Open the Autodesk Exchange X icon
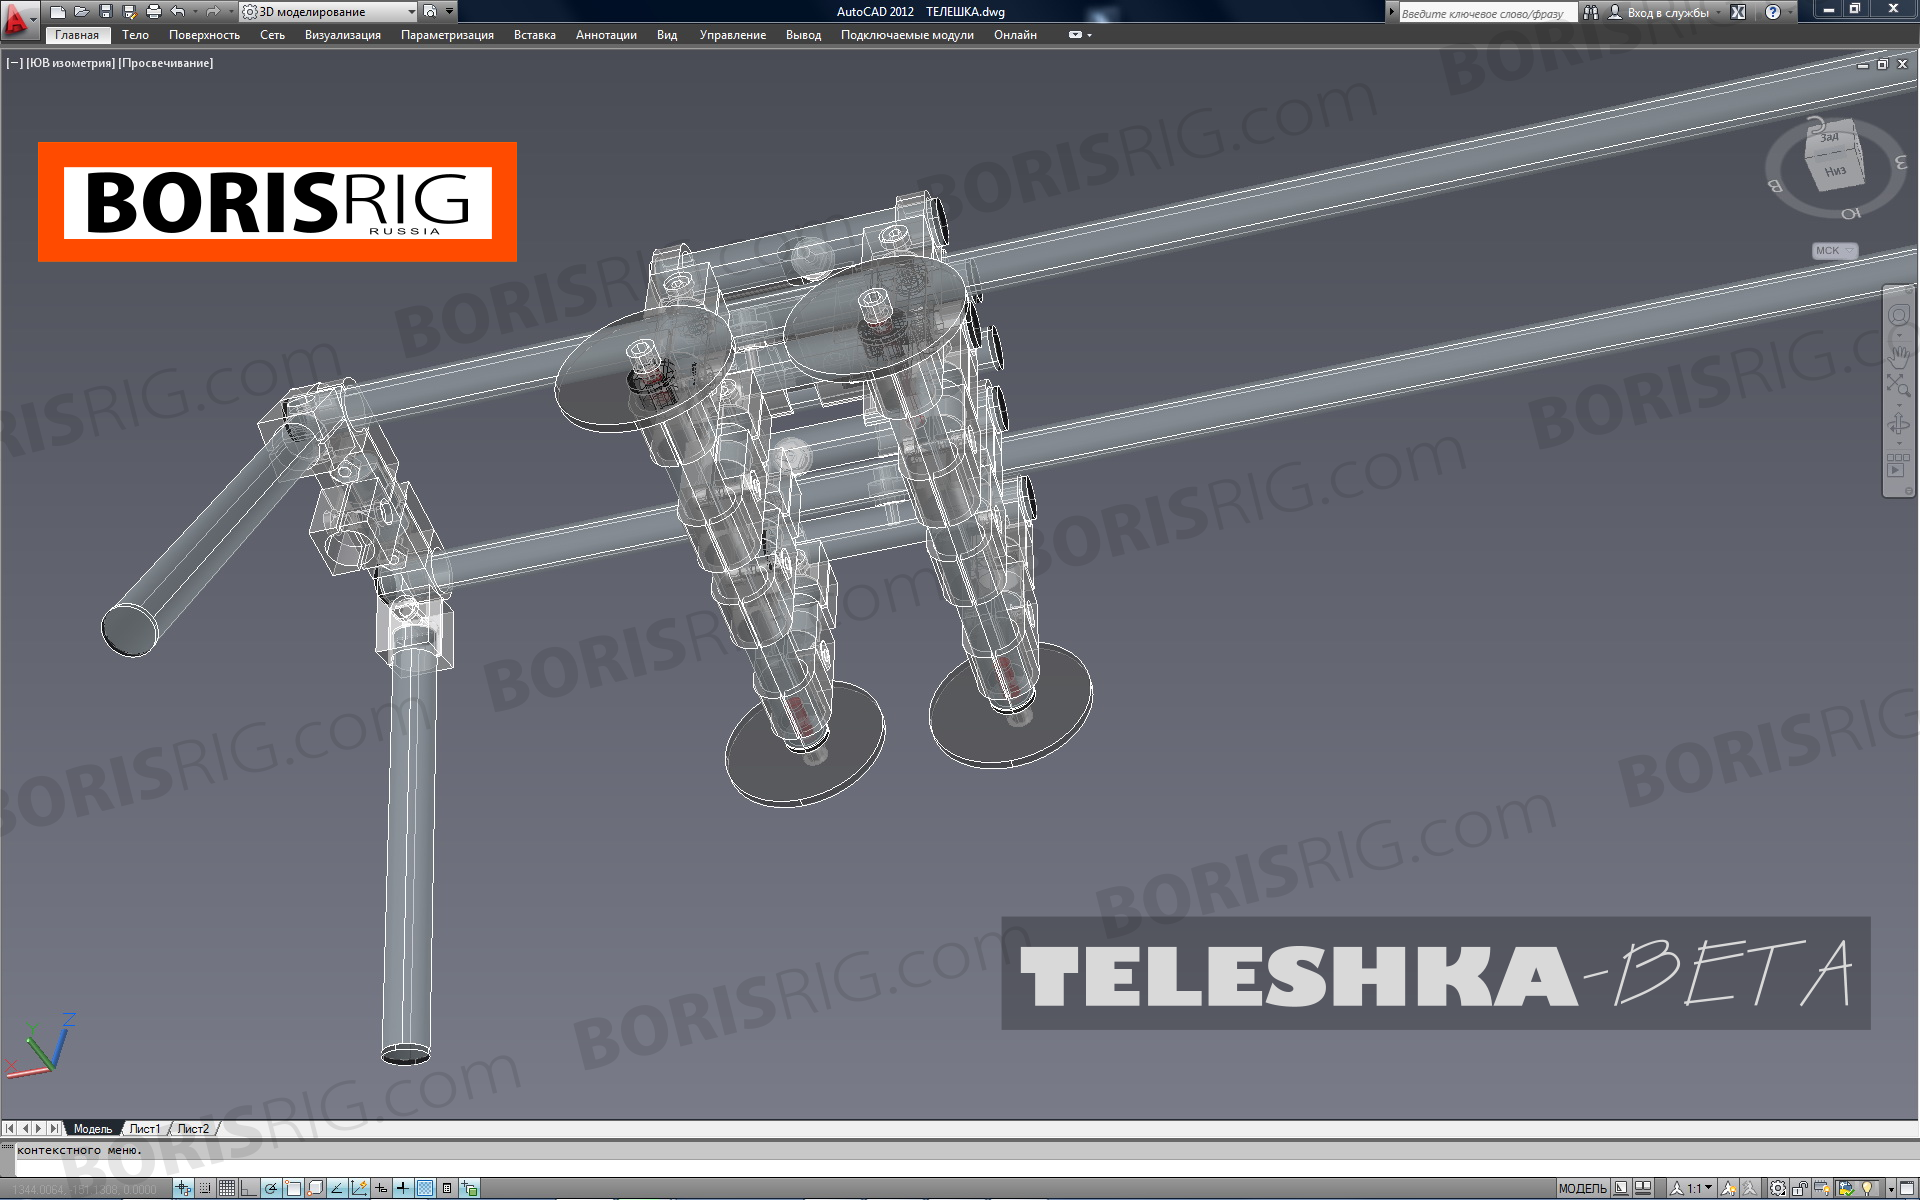 tap(1738, 13)
